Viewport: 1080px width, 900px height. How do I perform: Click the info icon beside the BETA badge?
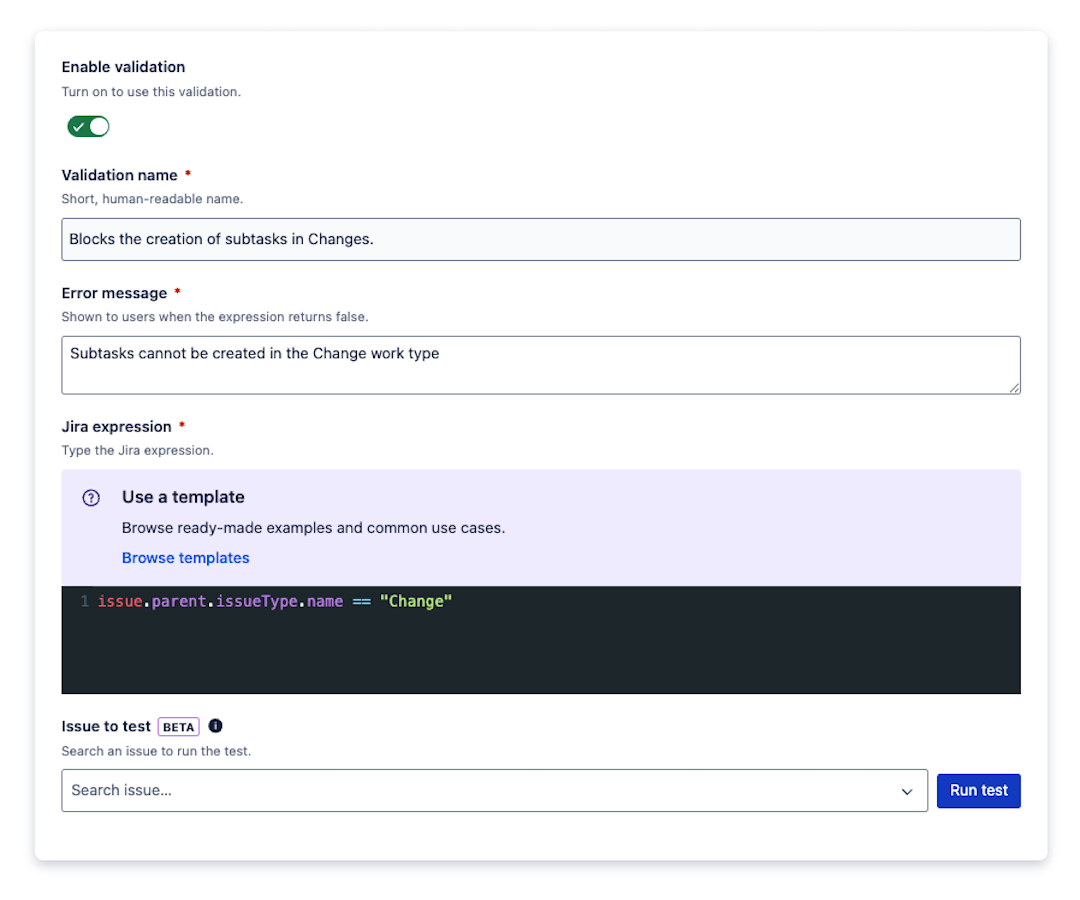pos(215,726)
